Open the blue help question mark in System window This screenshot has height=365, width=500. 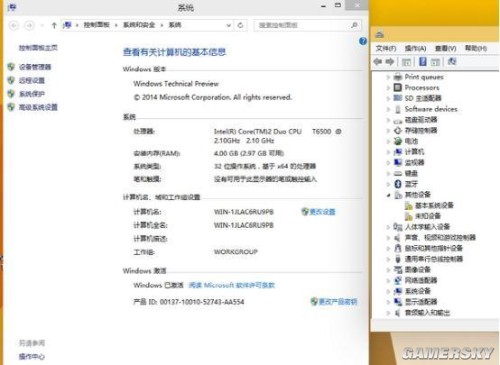[363, 41]
